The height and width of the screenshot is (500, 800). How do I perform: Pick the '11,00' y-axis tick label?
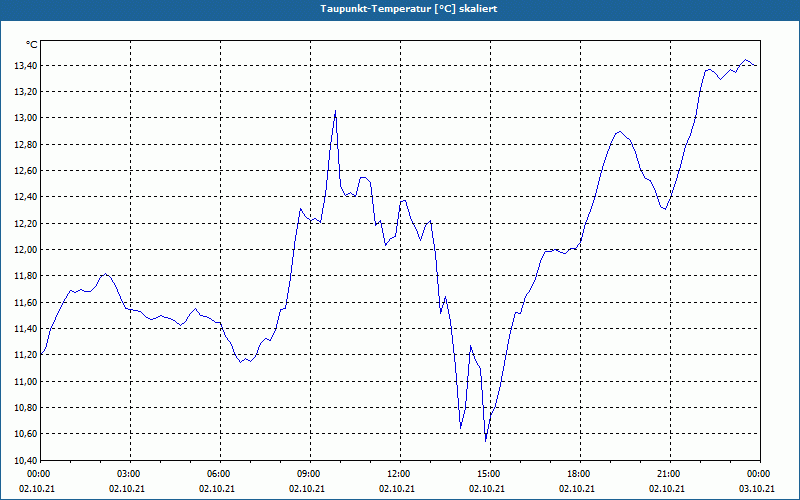pyautogui.click(x=26, y=381)
